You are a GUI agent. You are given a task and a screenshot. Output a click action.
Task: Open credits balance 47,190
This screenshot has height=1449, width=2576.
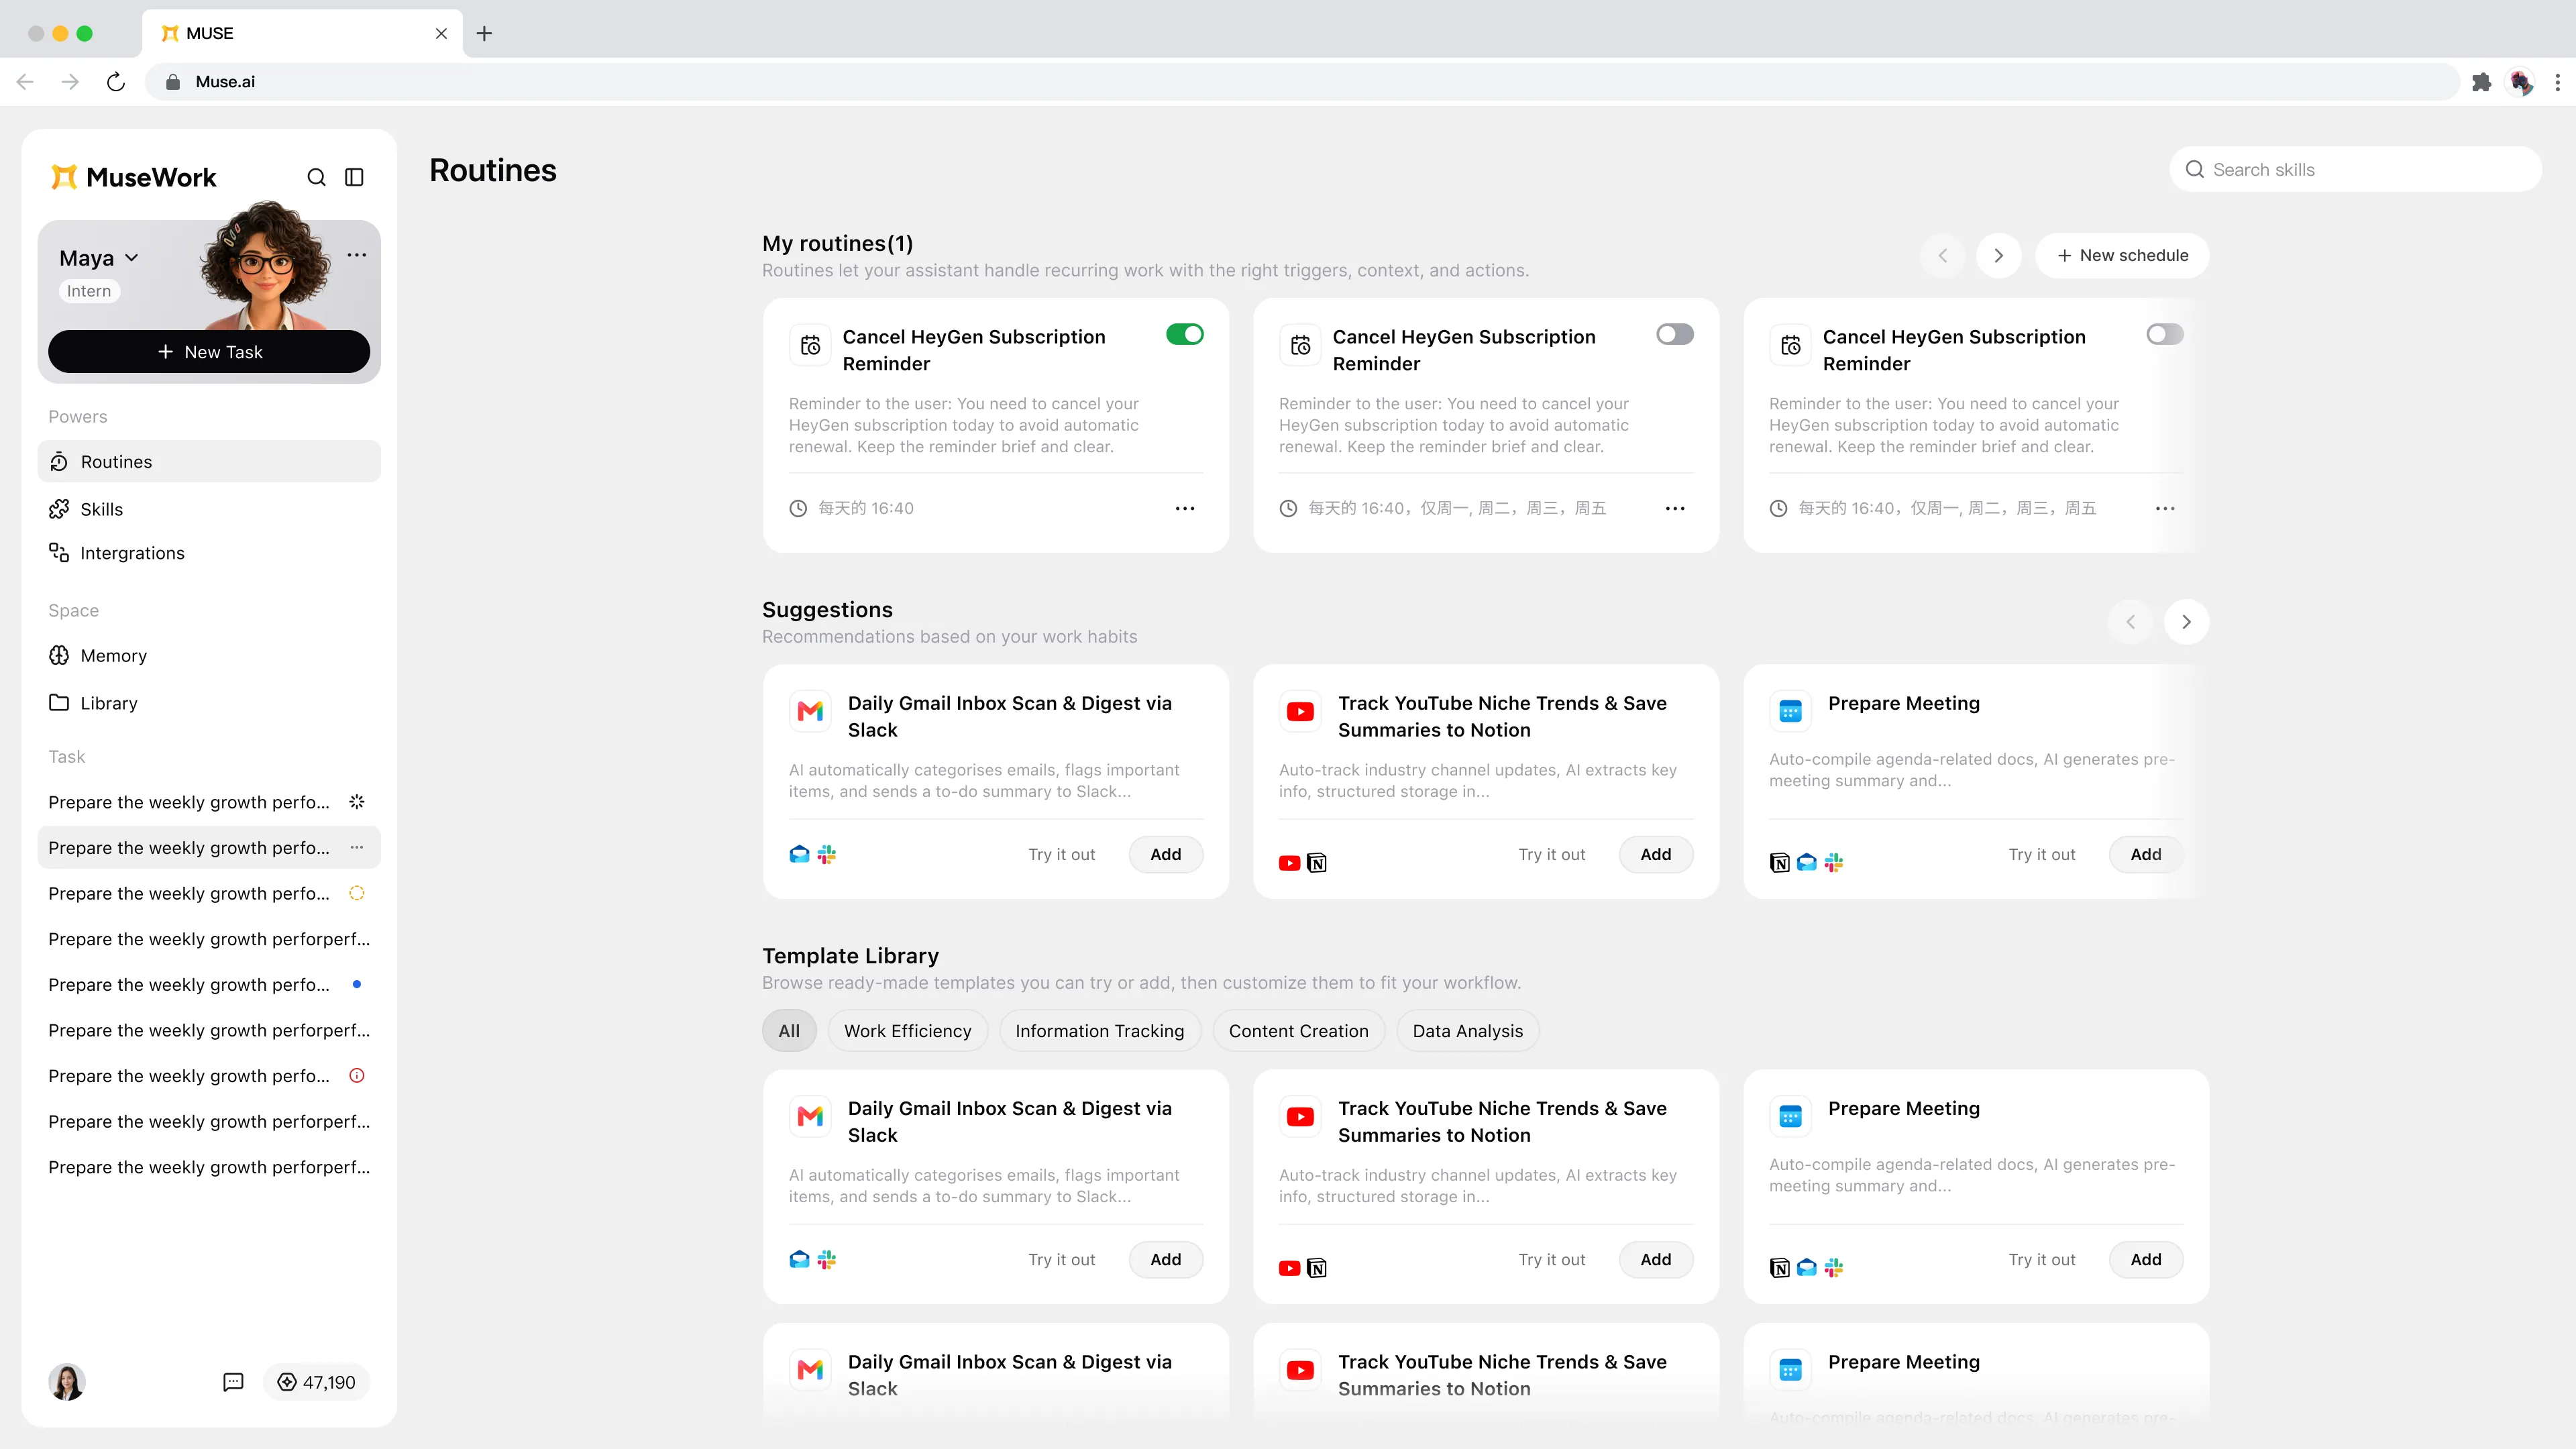pyautogui.click(x=316, y=1382)
